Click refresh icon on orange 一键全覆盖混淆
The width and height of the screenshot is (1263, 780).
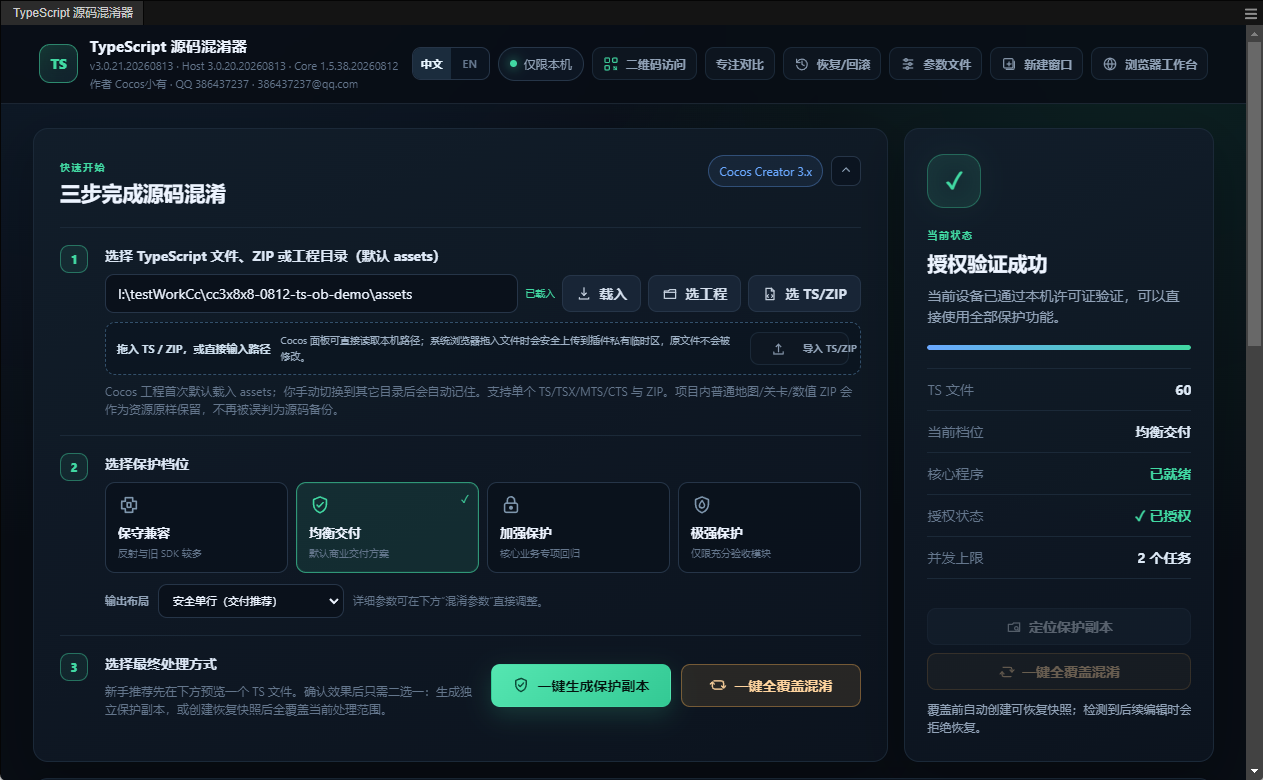[717, 685]
